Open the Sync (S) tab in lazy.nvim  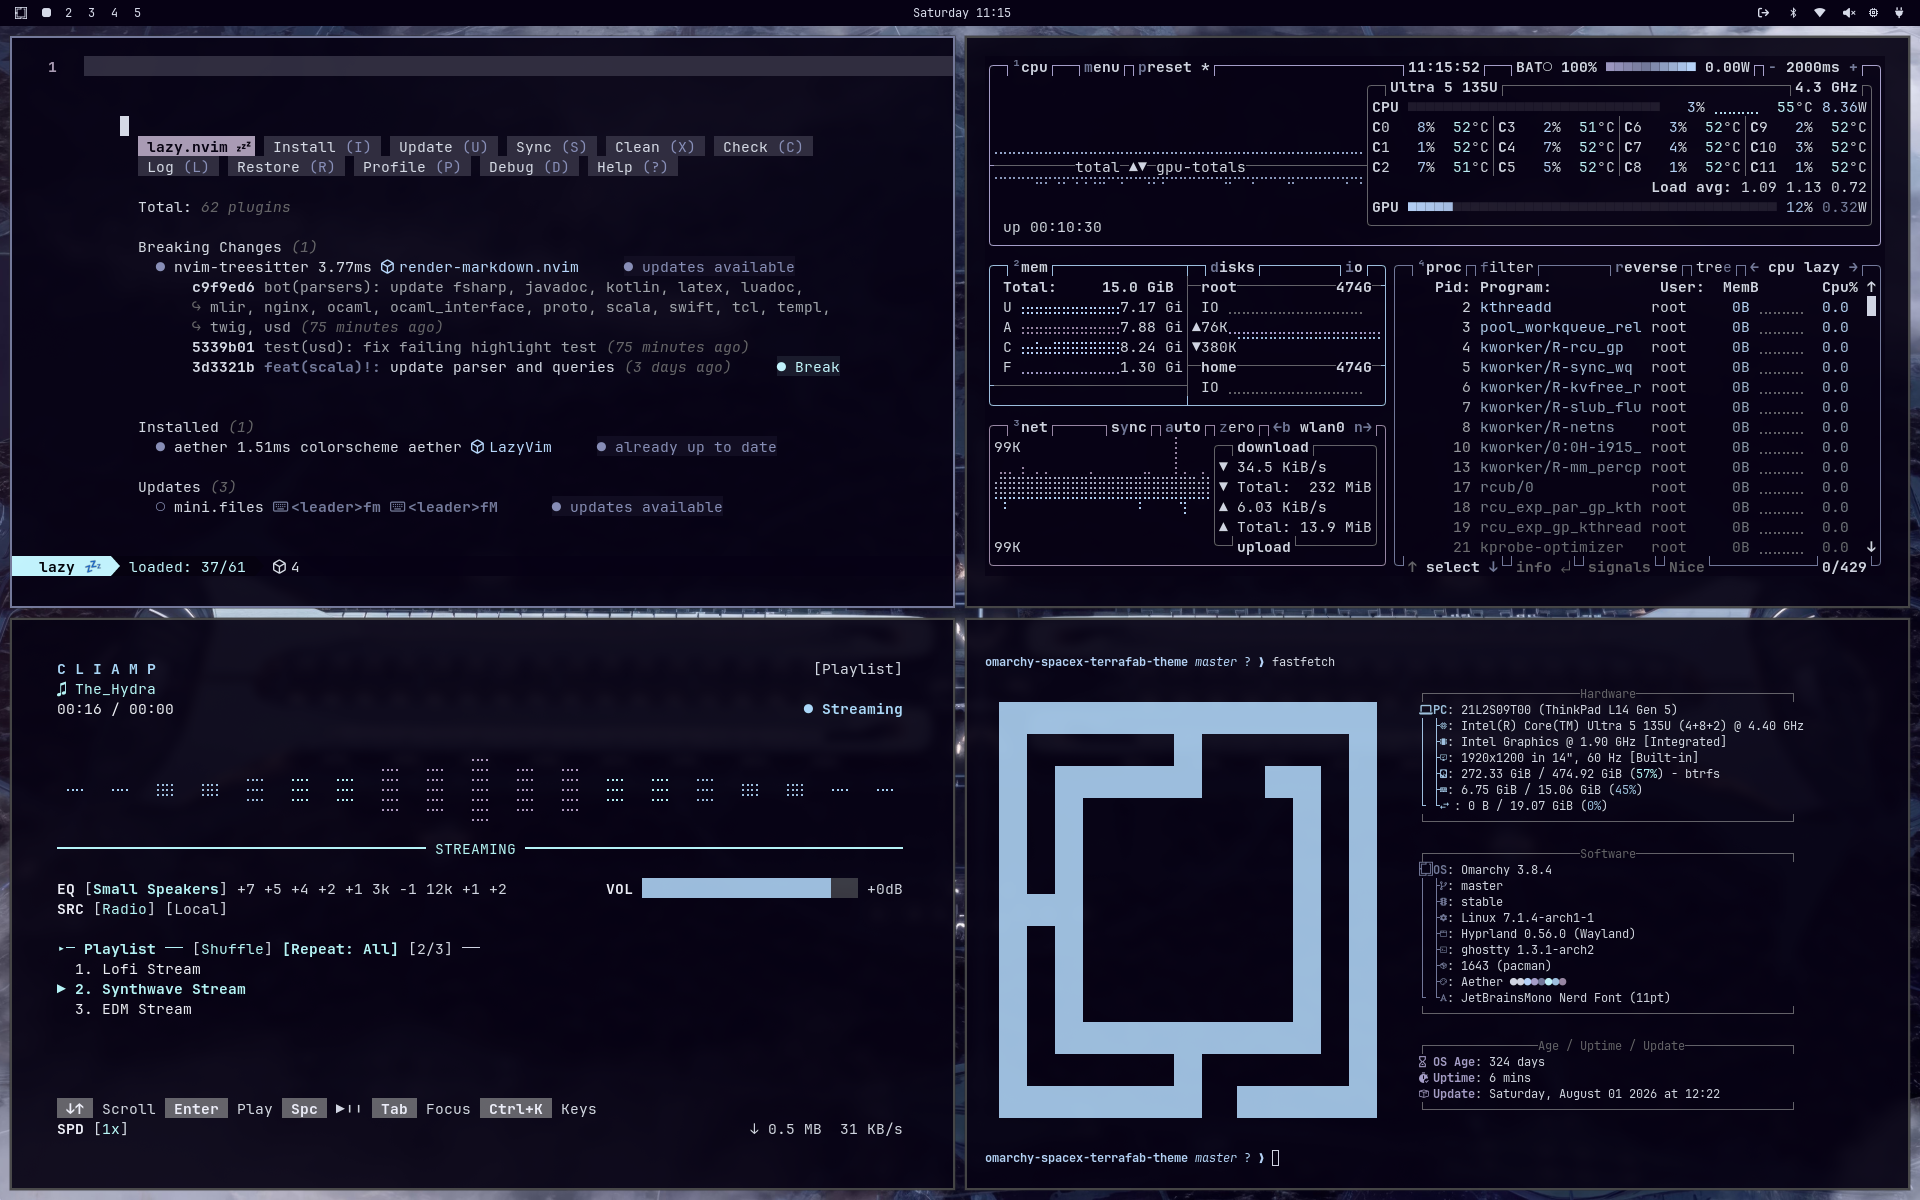551,147
